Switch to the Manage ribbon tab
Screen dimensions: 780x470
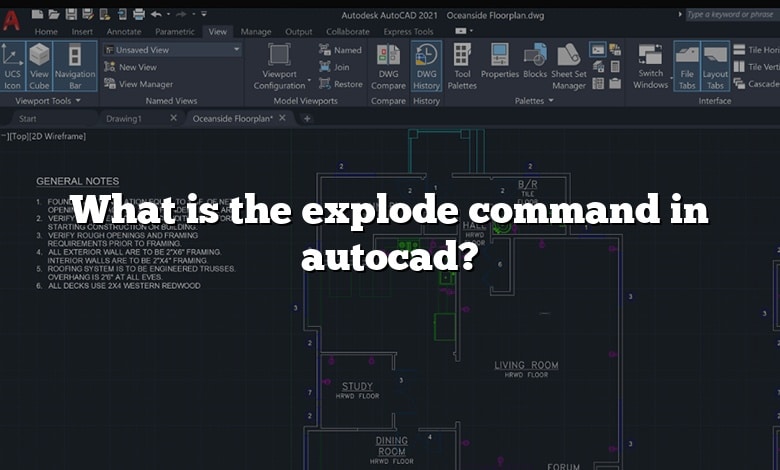point(255,32)
